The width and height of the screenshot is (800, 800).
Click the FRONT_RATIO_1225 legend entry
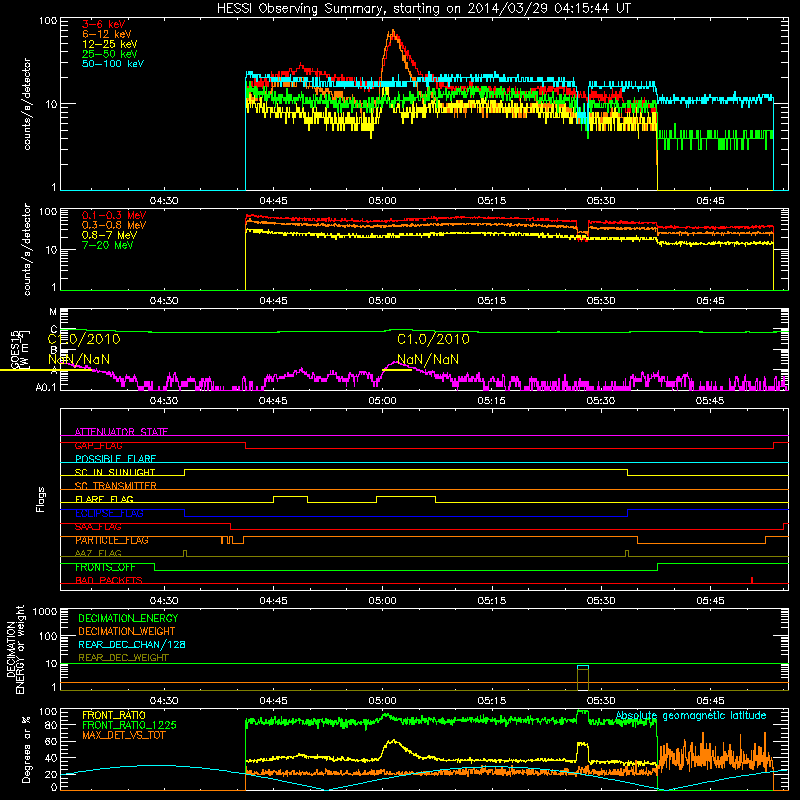(129, 725)
